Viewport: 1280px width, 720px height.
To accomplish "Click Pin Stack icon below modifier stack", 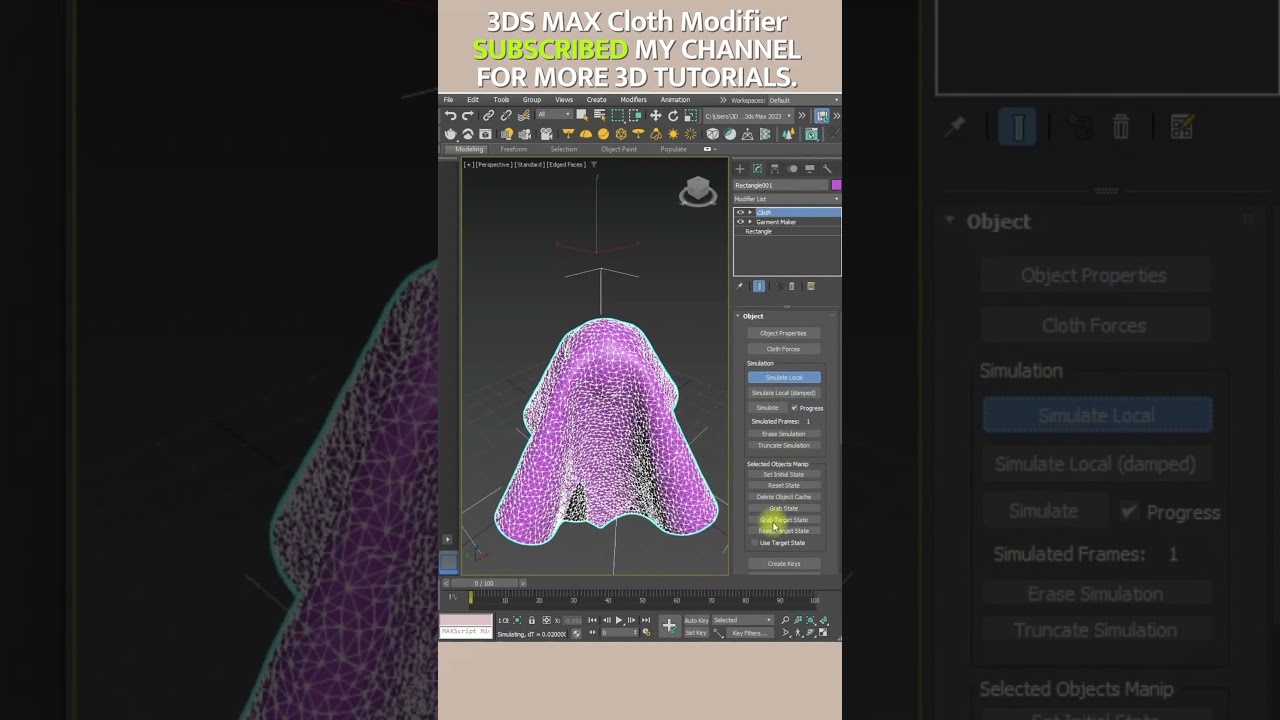I will click(x=740, y=286).
